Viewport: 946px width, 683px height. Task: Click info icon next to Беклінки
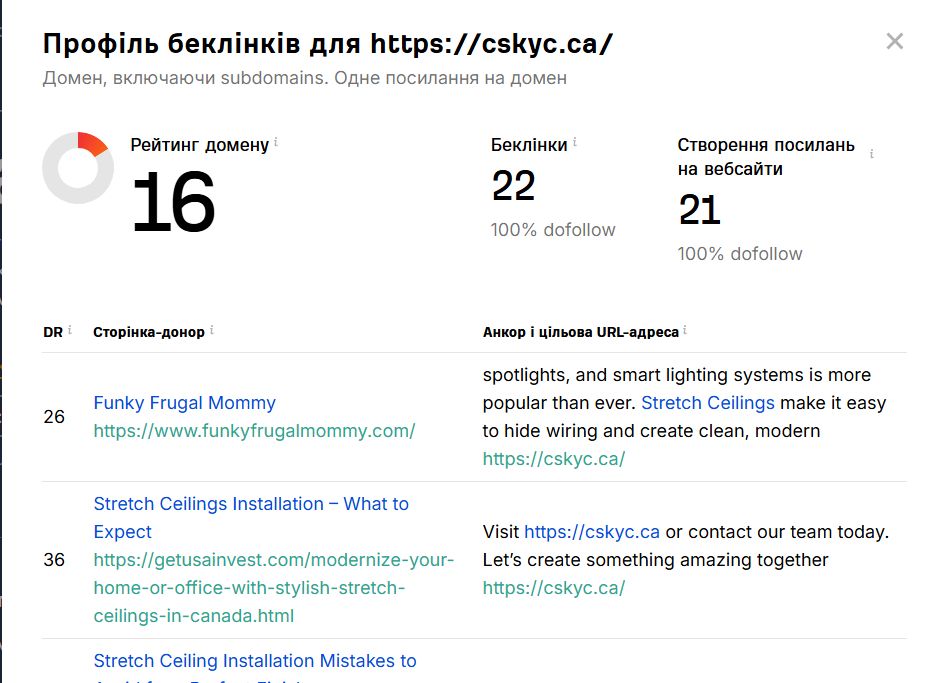574,142
